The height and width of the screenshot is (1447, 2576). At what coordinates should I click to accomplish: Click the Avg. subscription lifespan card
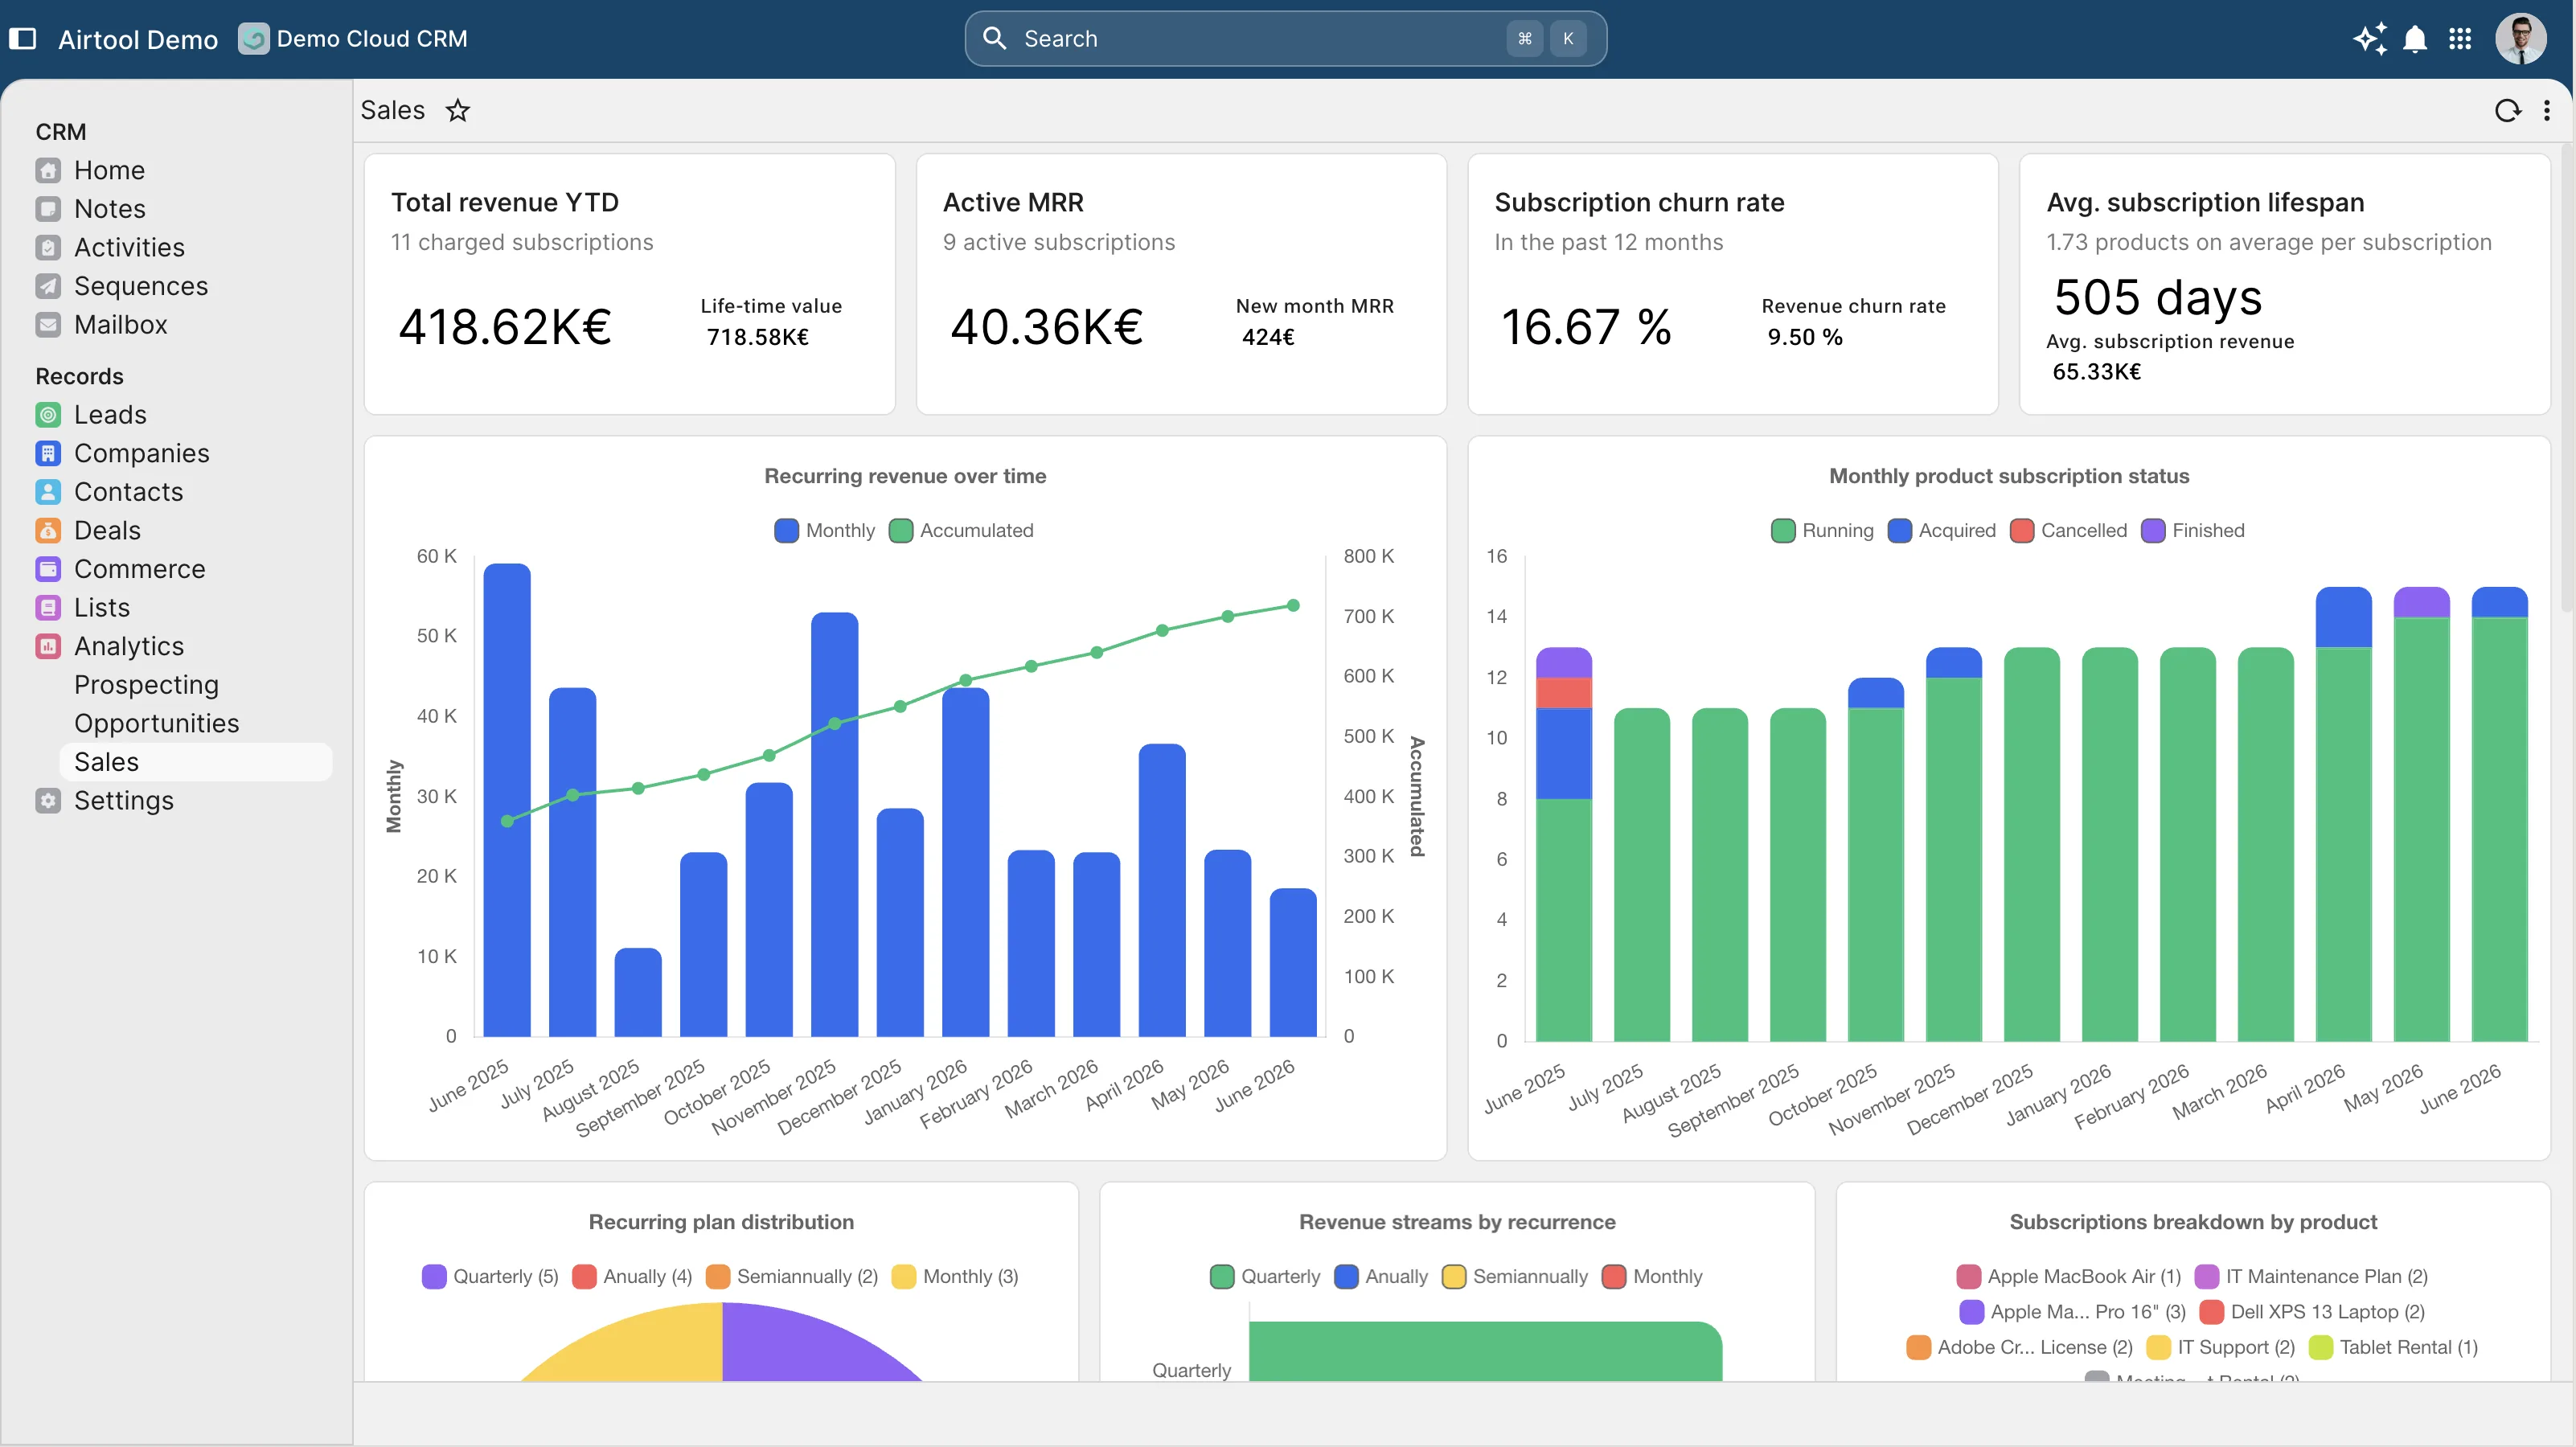pyautogui.click(x=2285, y=284)
